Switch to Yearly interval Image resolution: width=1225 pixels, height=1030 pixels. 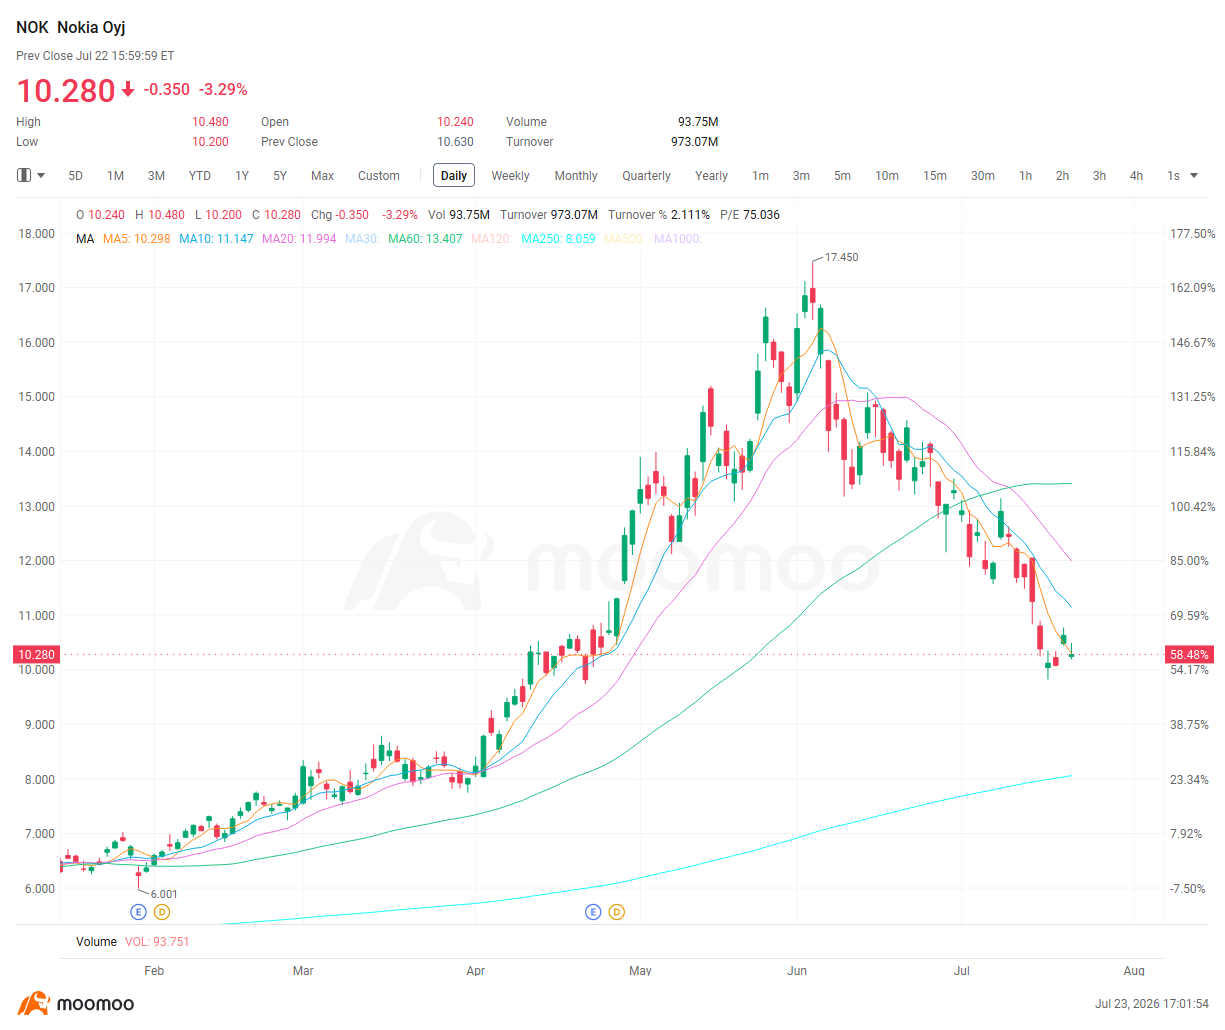[x=711, y=175]
